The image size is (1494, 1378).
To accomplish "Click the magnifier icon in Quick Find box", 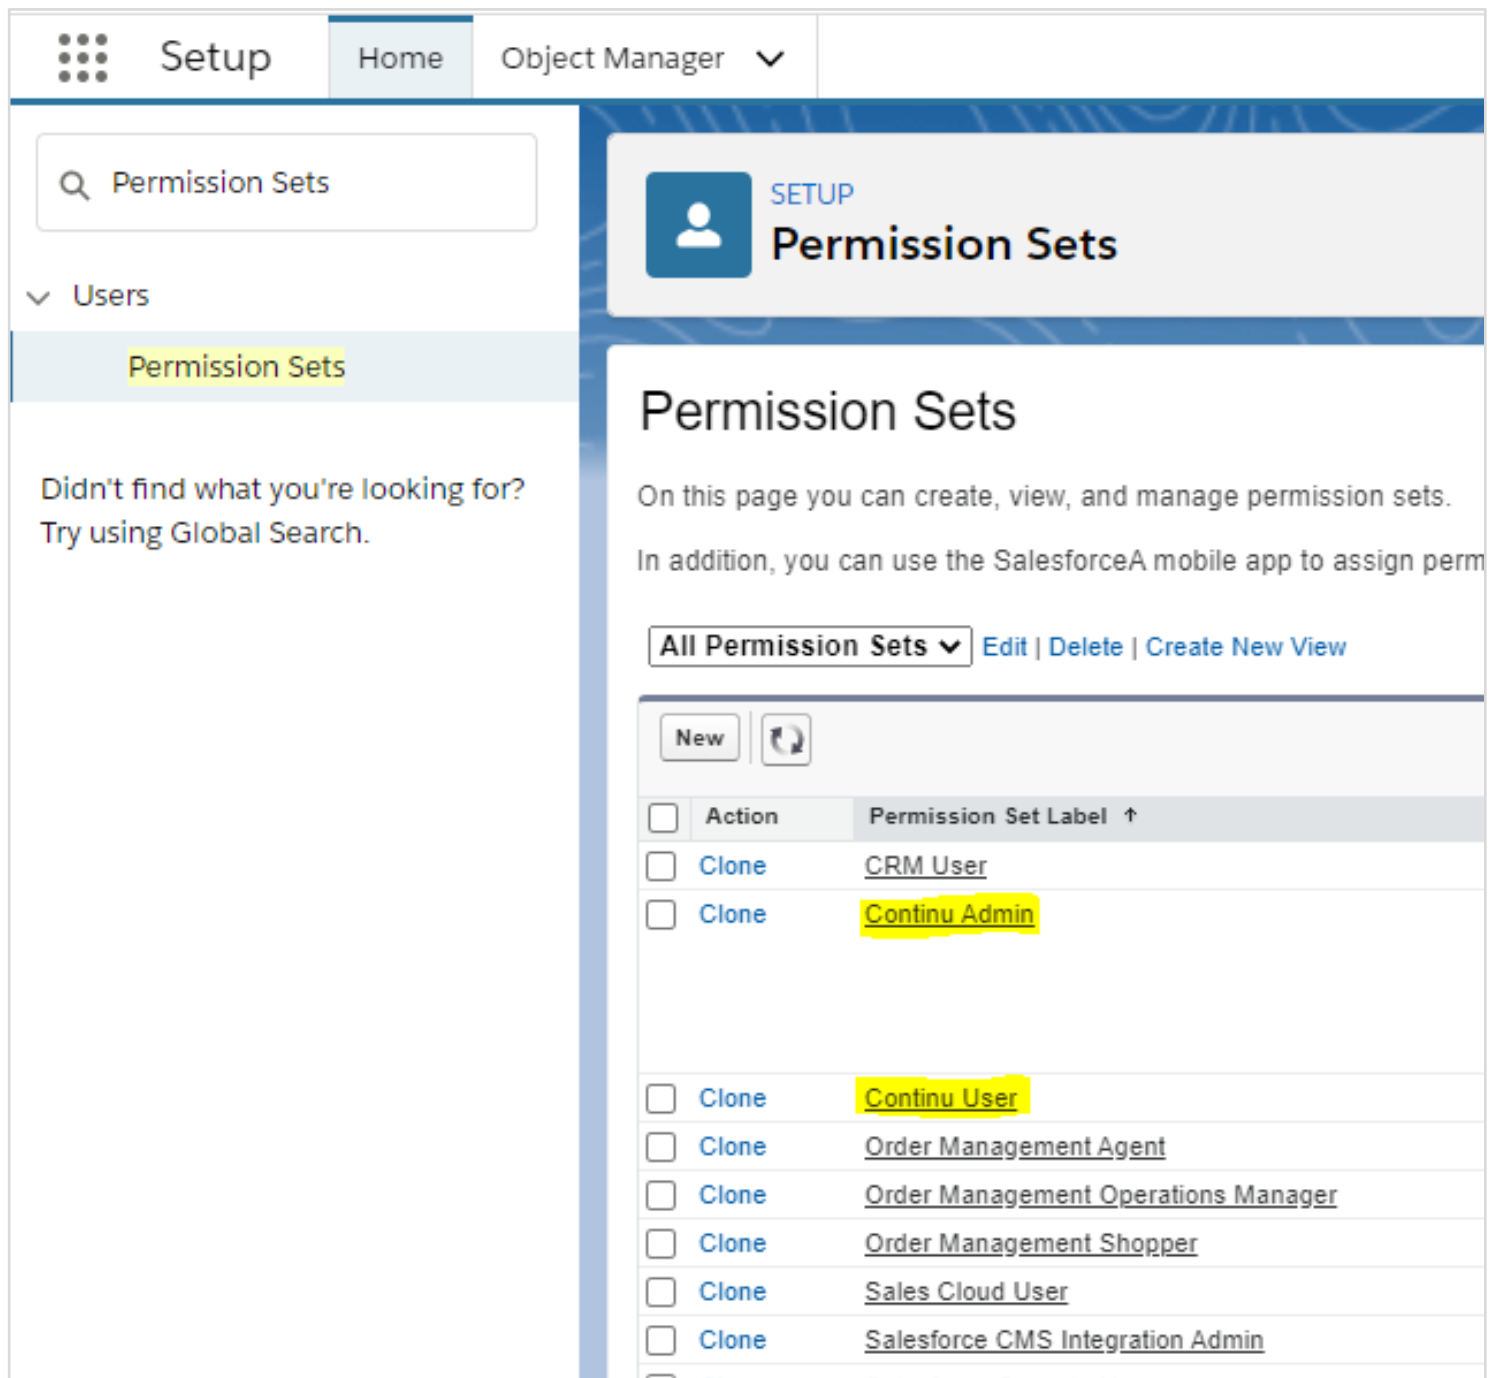I will tap(74, 183).
